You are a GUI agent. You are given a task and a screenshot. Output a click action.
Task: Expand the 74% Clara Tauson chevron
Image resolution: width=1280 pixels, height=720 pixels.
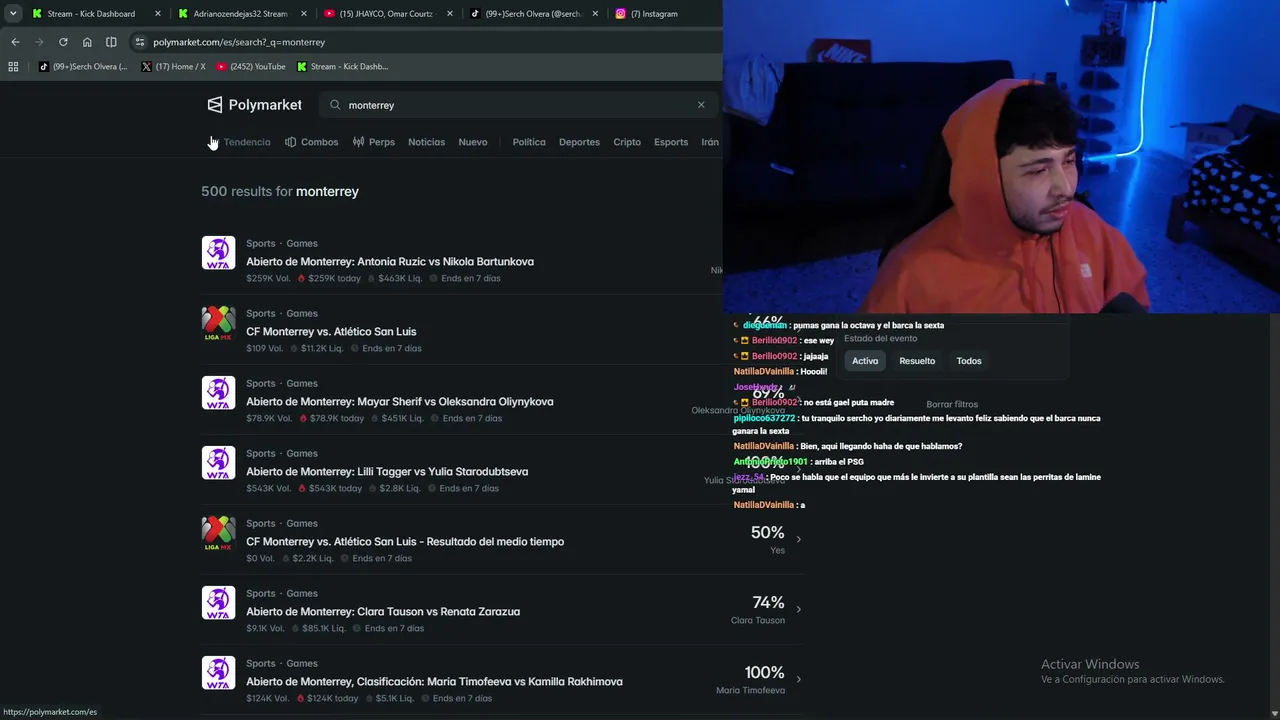click(798, 609)
